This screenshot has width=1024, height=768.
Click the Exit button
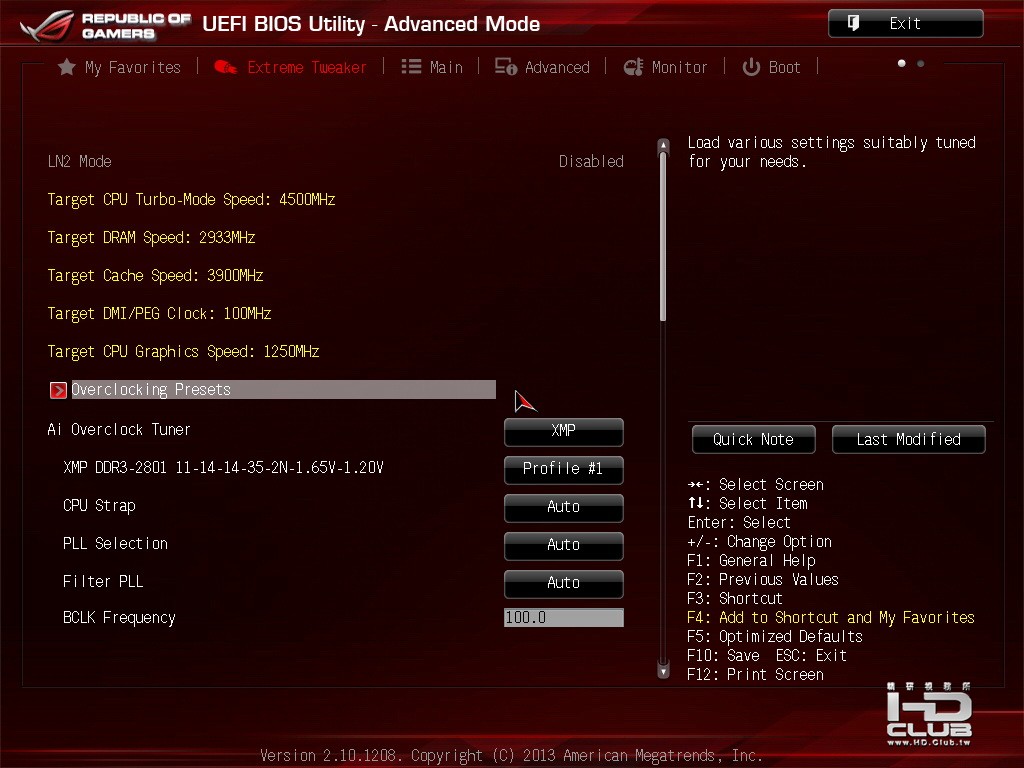(x=906, y=24)
